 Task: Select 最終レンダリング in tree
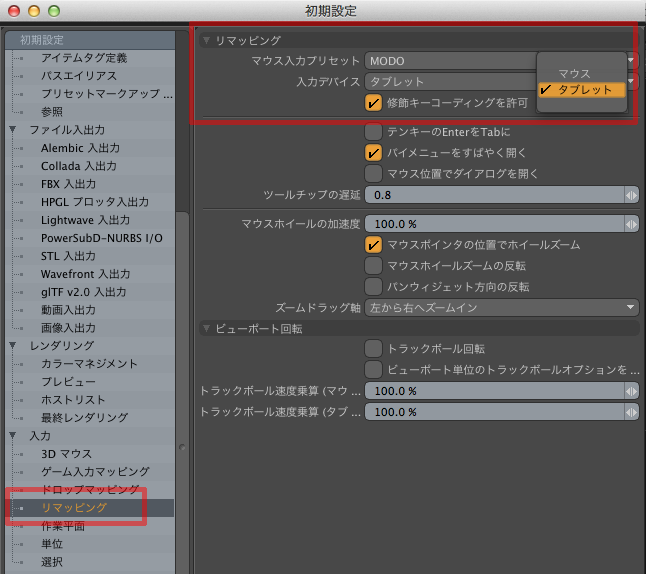(84, 417)
